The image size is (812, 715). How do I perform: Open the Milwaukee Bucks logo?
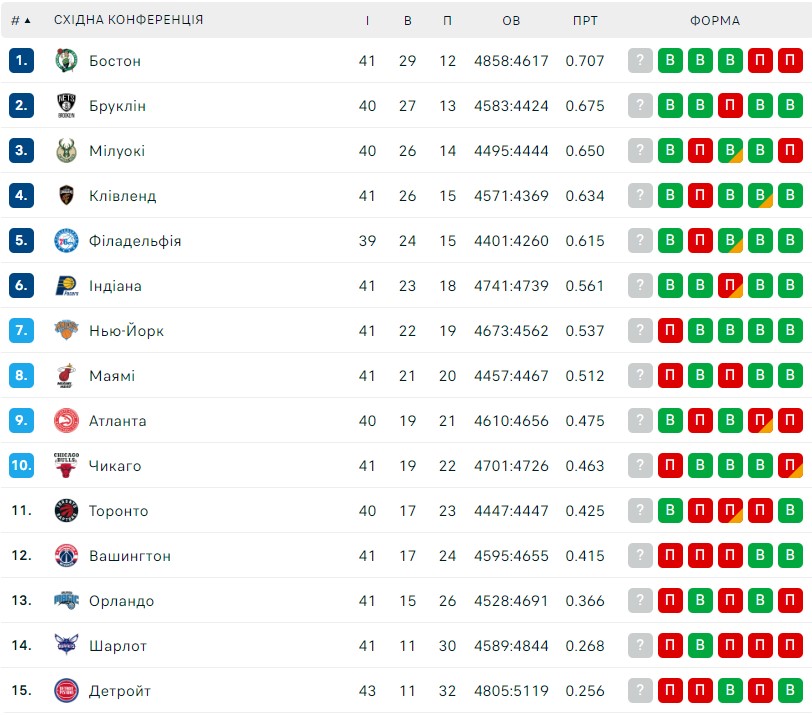coord(66,151)
